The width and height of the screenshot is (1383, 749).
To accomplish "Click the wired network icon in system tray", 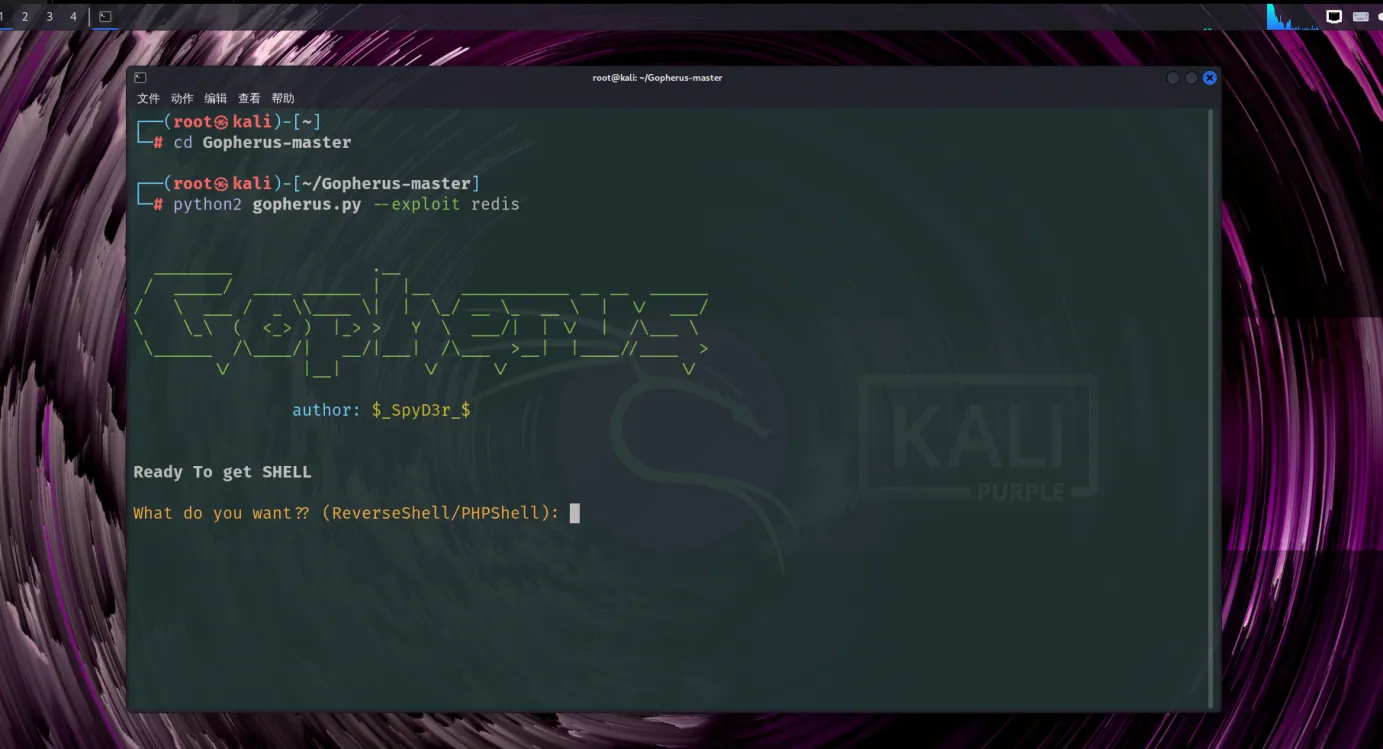I will (x=1334, y=16).
